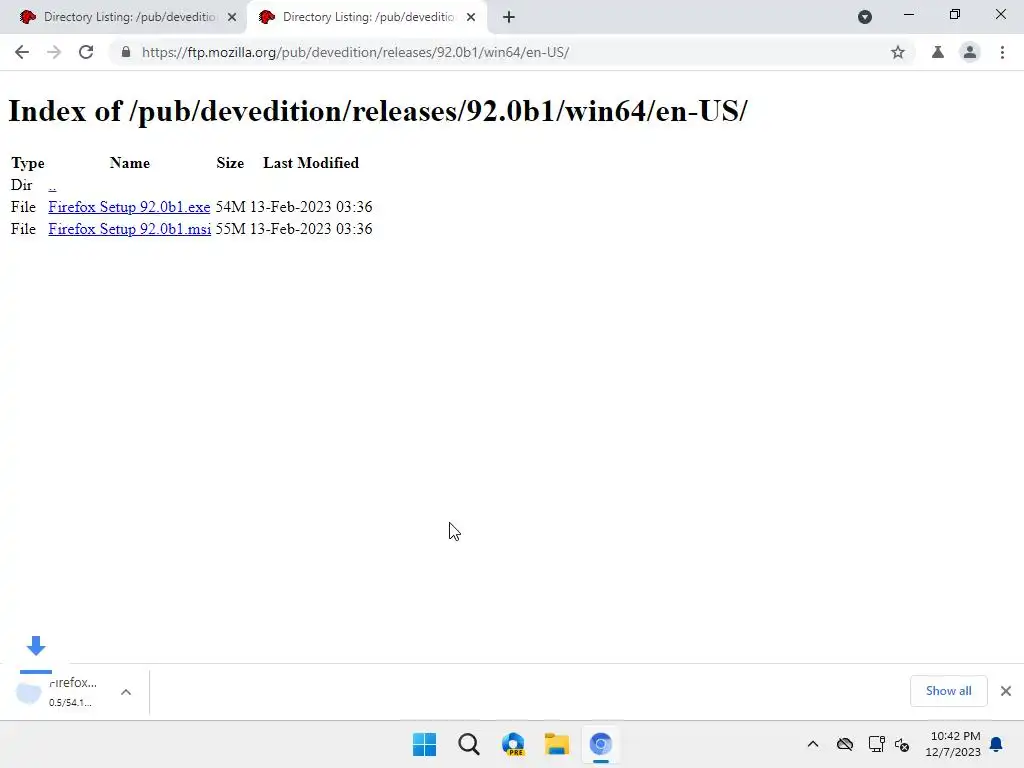The image size is (1024, 768).
Task: Open the tab search dropdown
Action: (x=865, y=17)
